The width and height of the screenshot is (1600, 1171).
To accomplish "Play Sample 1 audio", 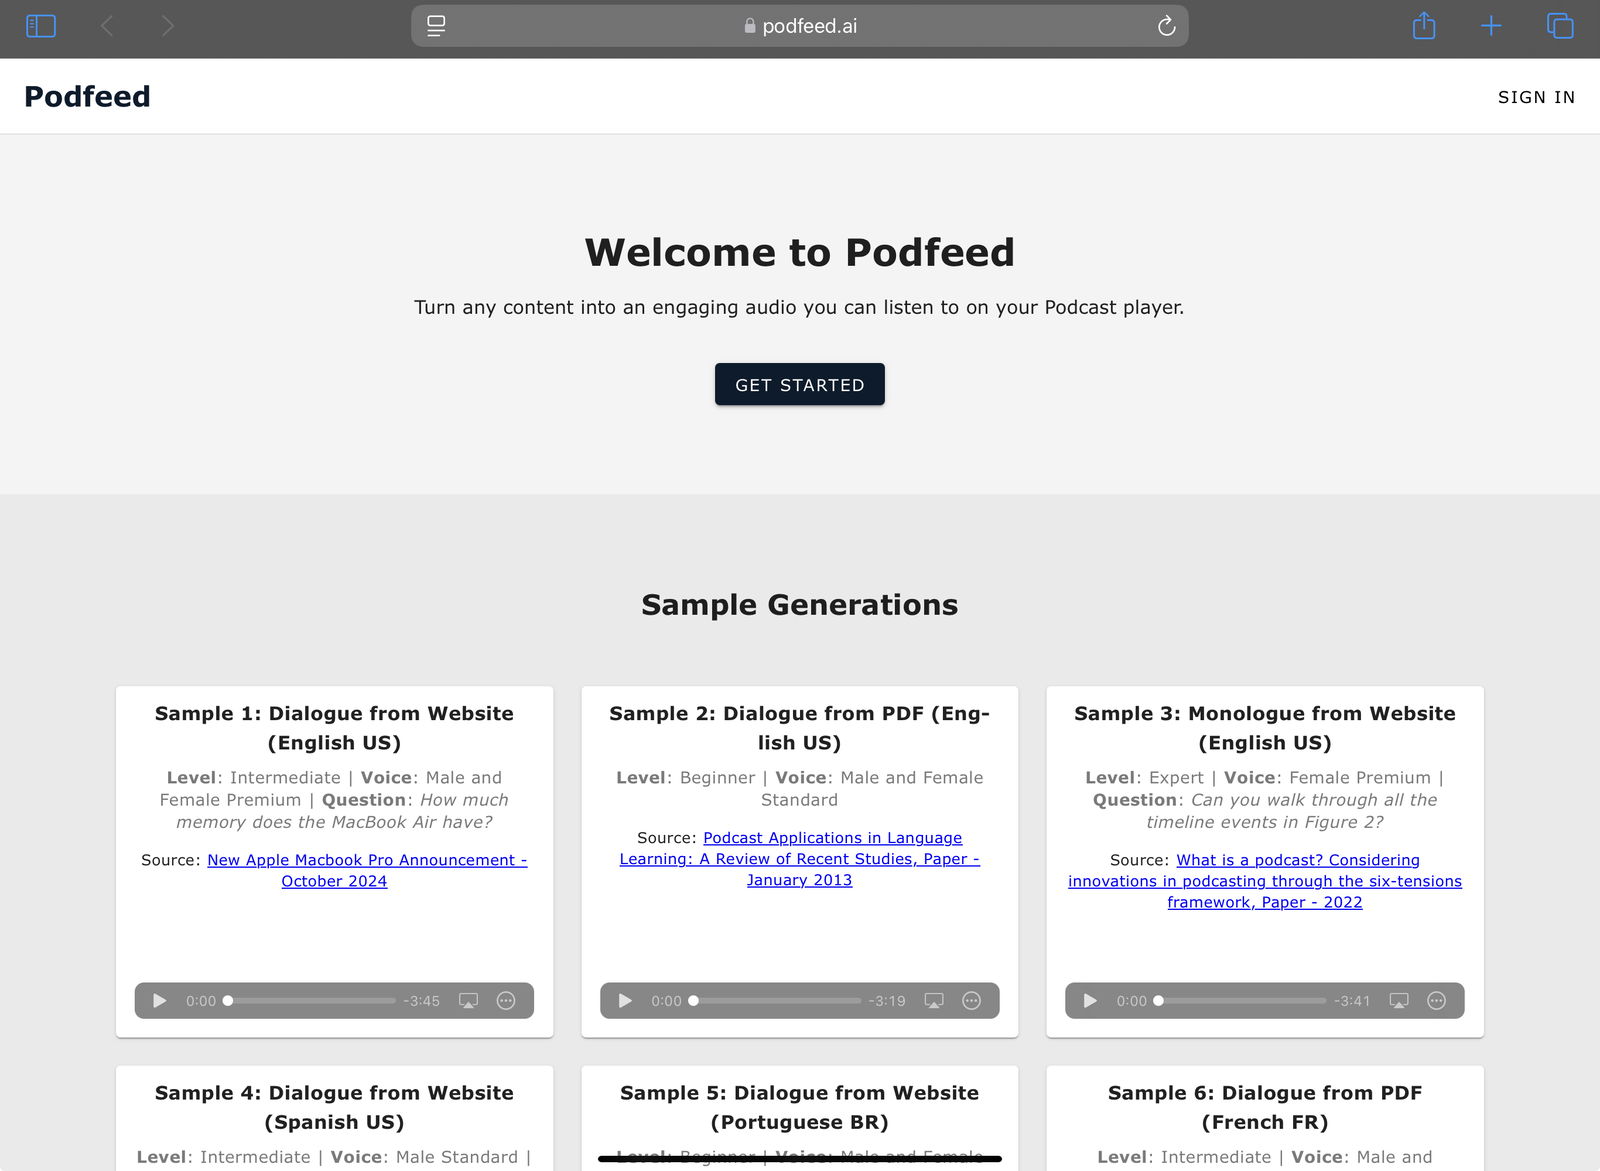I will click(159, 1001).
